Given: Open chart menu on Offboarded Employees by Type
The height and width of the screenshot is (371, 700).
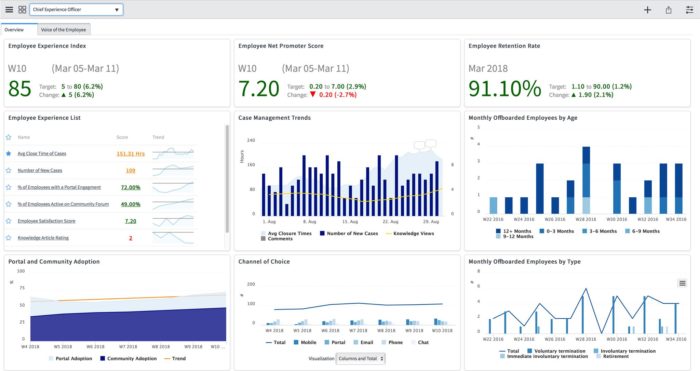Looking at the screenshot, I should tap(682, 283).
